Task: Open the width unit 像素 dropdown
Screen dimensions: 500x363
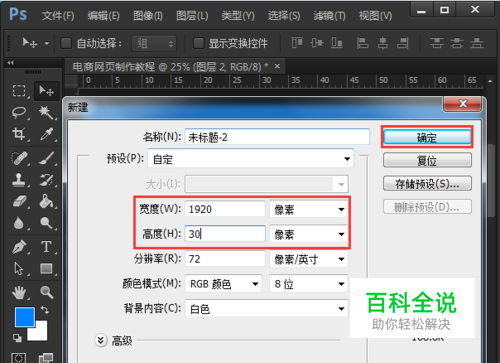Action: 309,209
